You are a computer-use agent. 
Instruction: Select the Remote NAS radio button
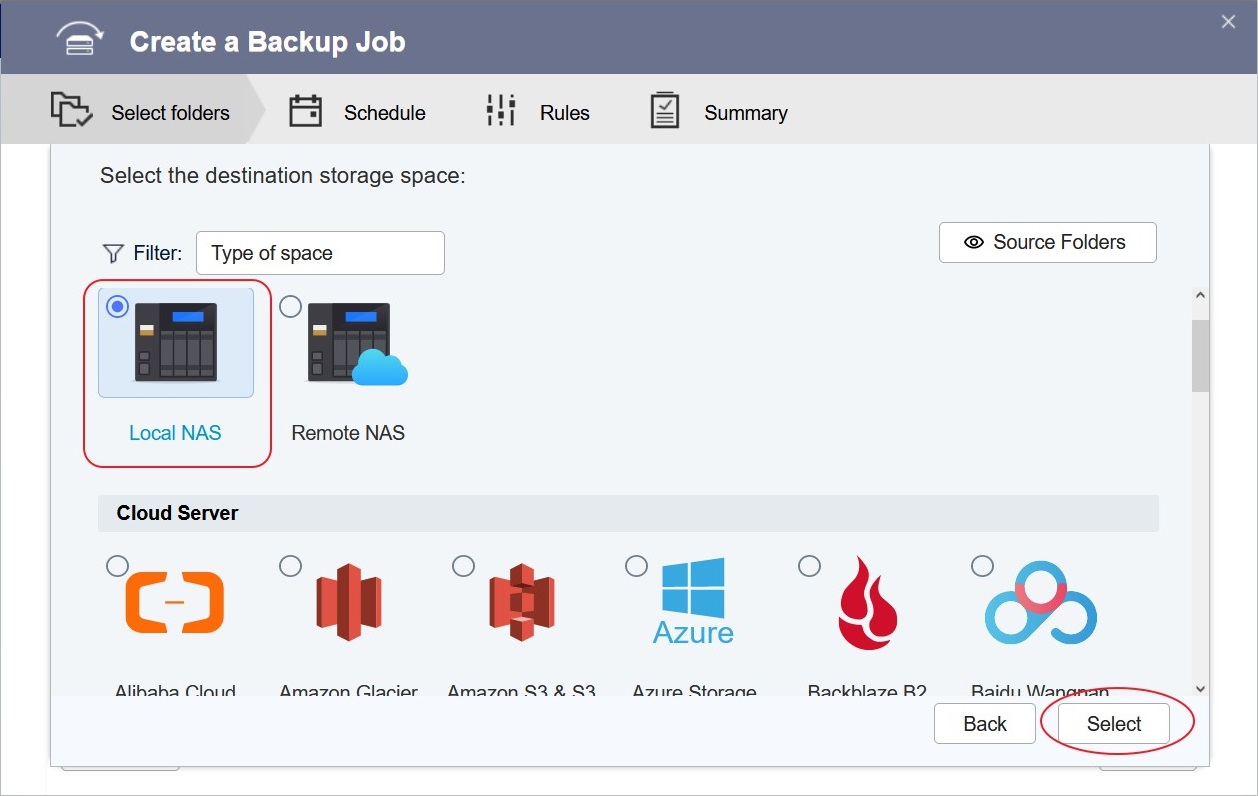(x=290, y=307)
